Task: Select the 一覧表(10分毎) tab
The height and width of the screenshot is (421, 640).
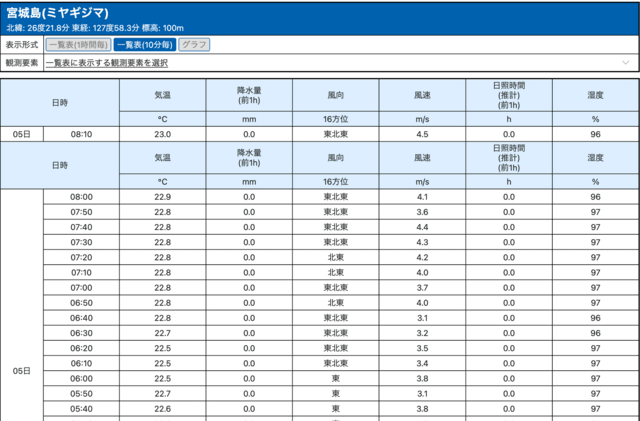Action: click(145, 45)
